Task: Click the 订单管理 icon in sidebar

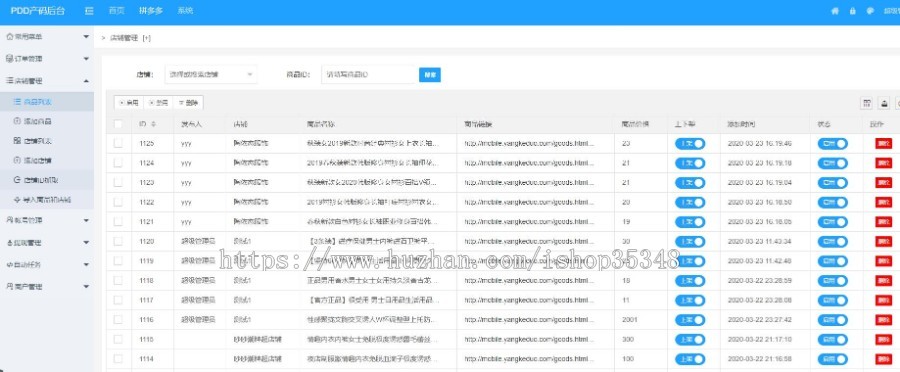Action: 9,59
